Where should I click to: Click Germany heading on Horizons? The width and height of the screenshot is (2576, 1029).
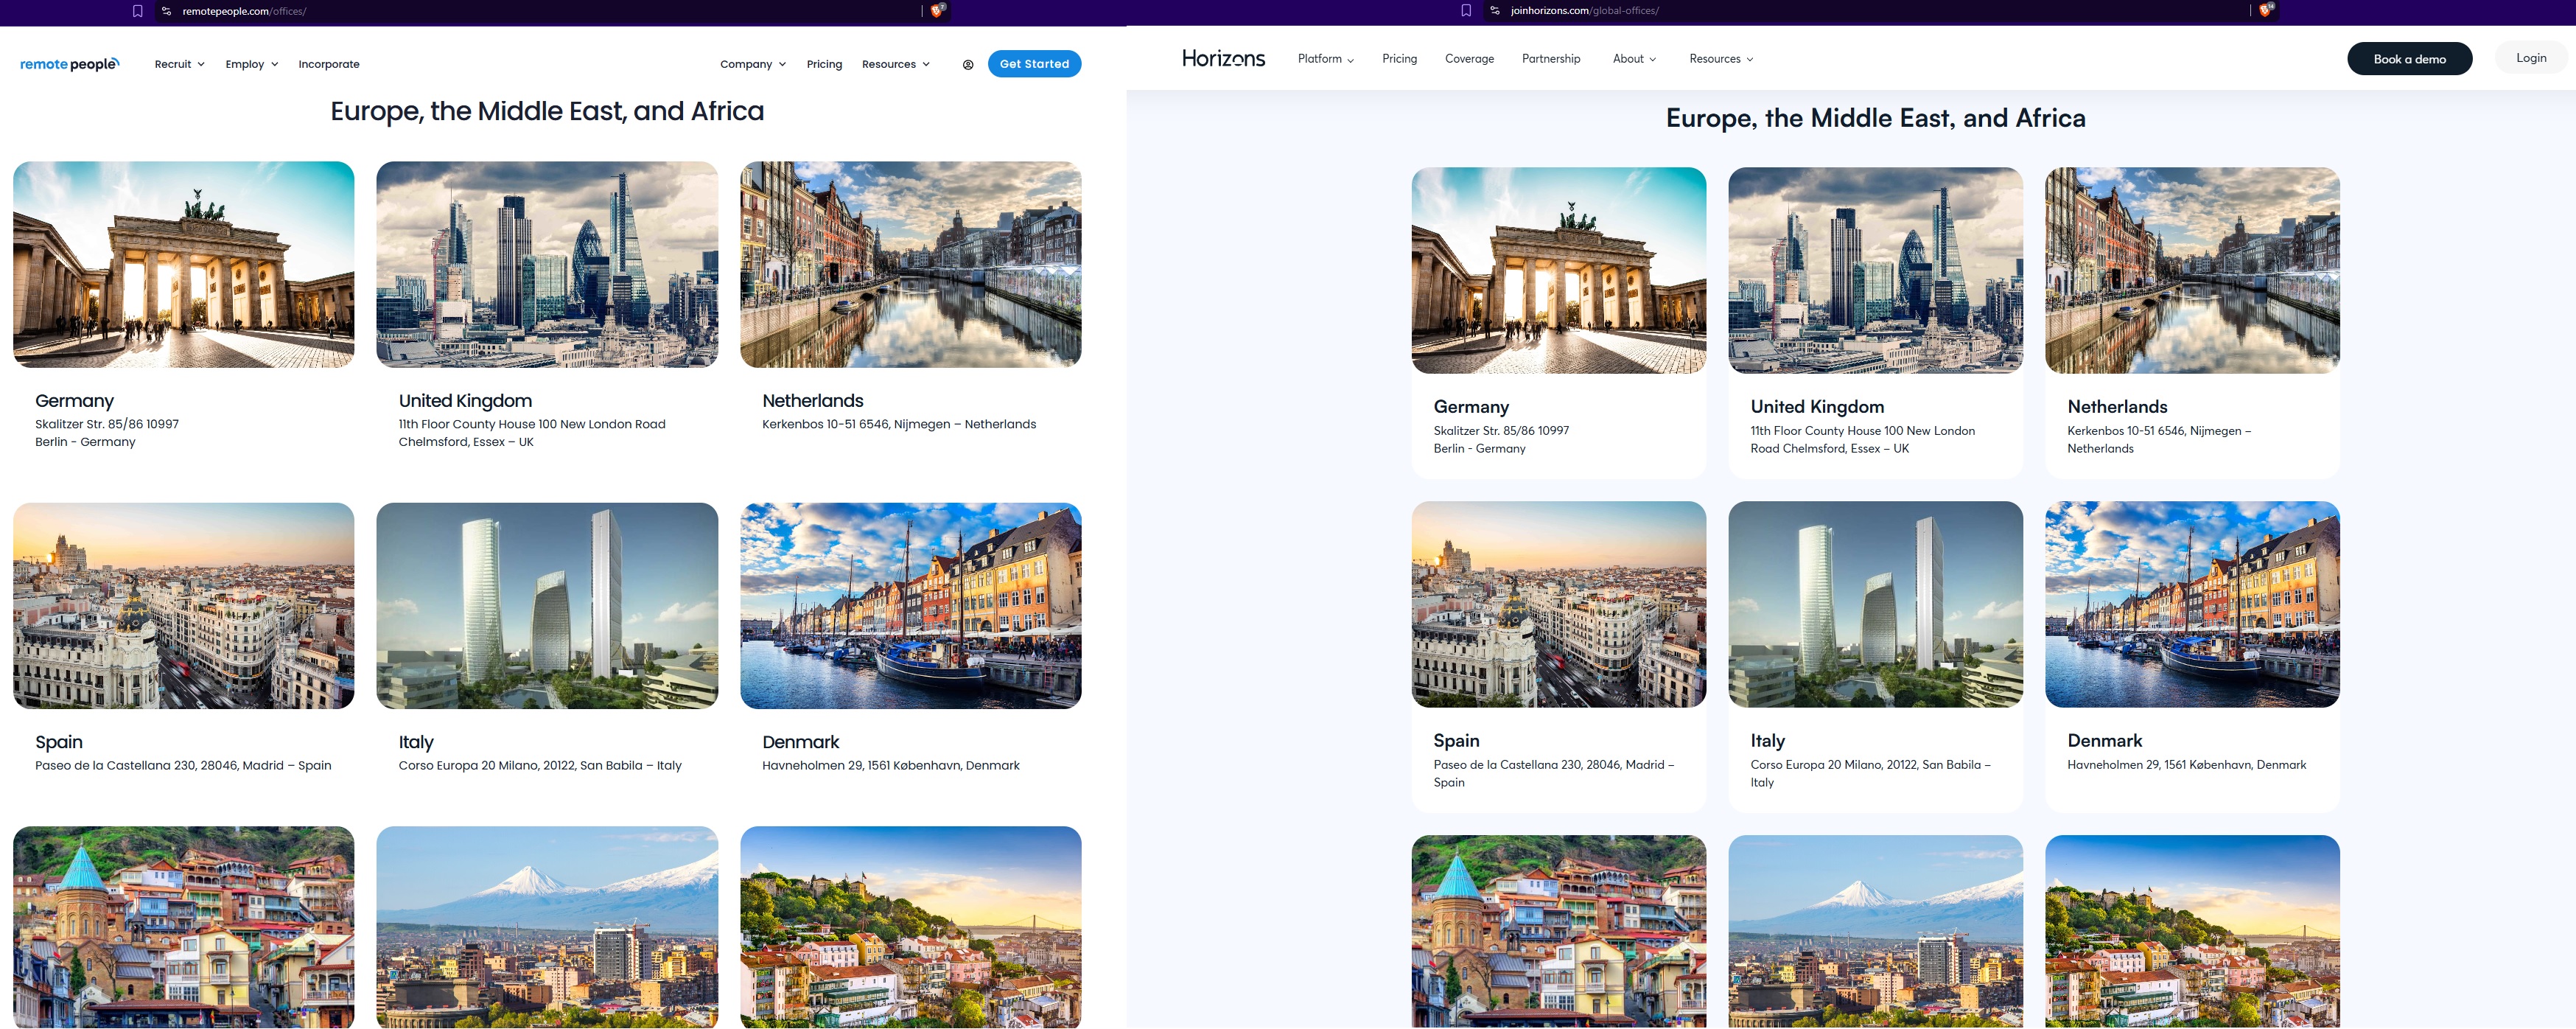click(1471, 407)
